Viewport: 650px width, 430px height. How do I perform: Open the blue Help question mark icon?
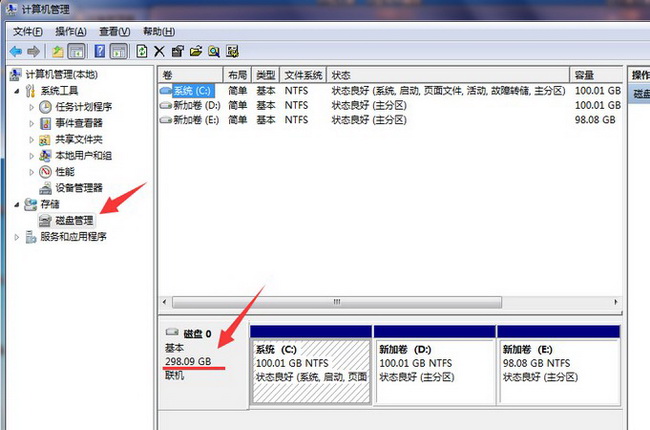[99, 51]
